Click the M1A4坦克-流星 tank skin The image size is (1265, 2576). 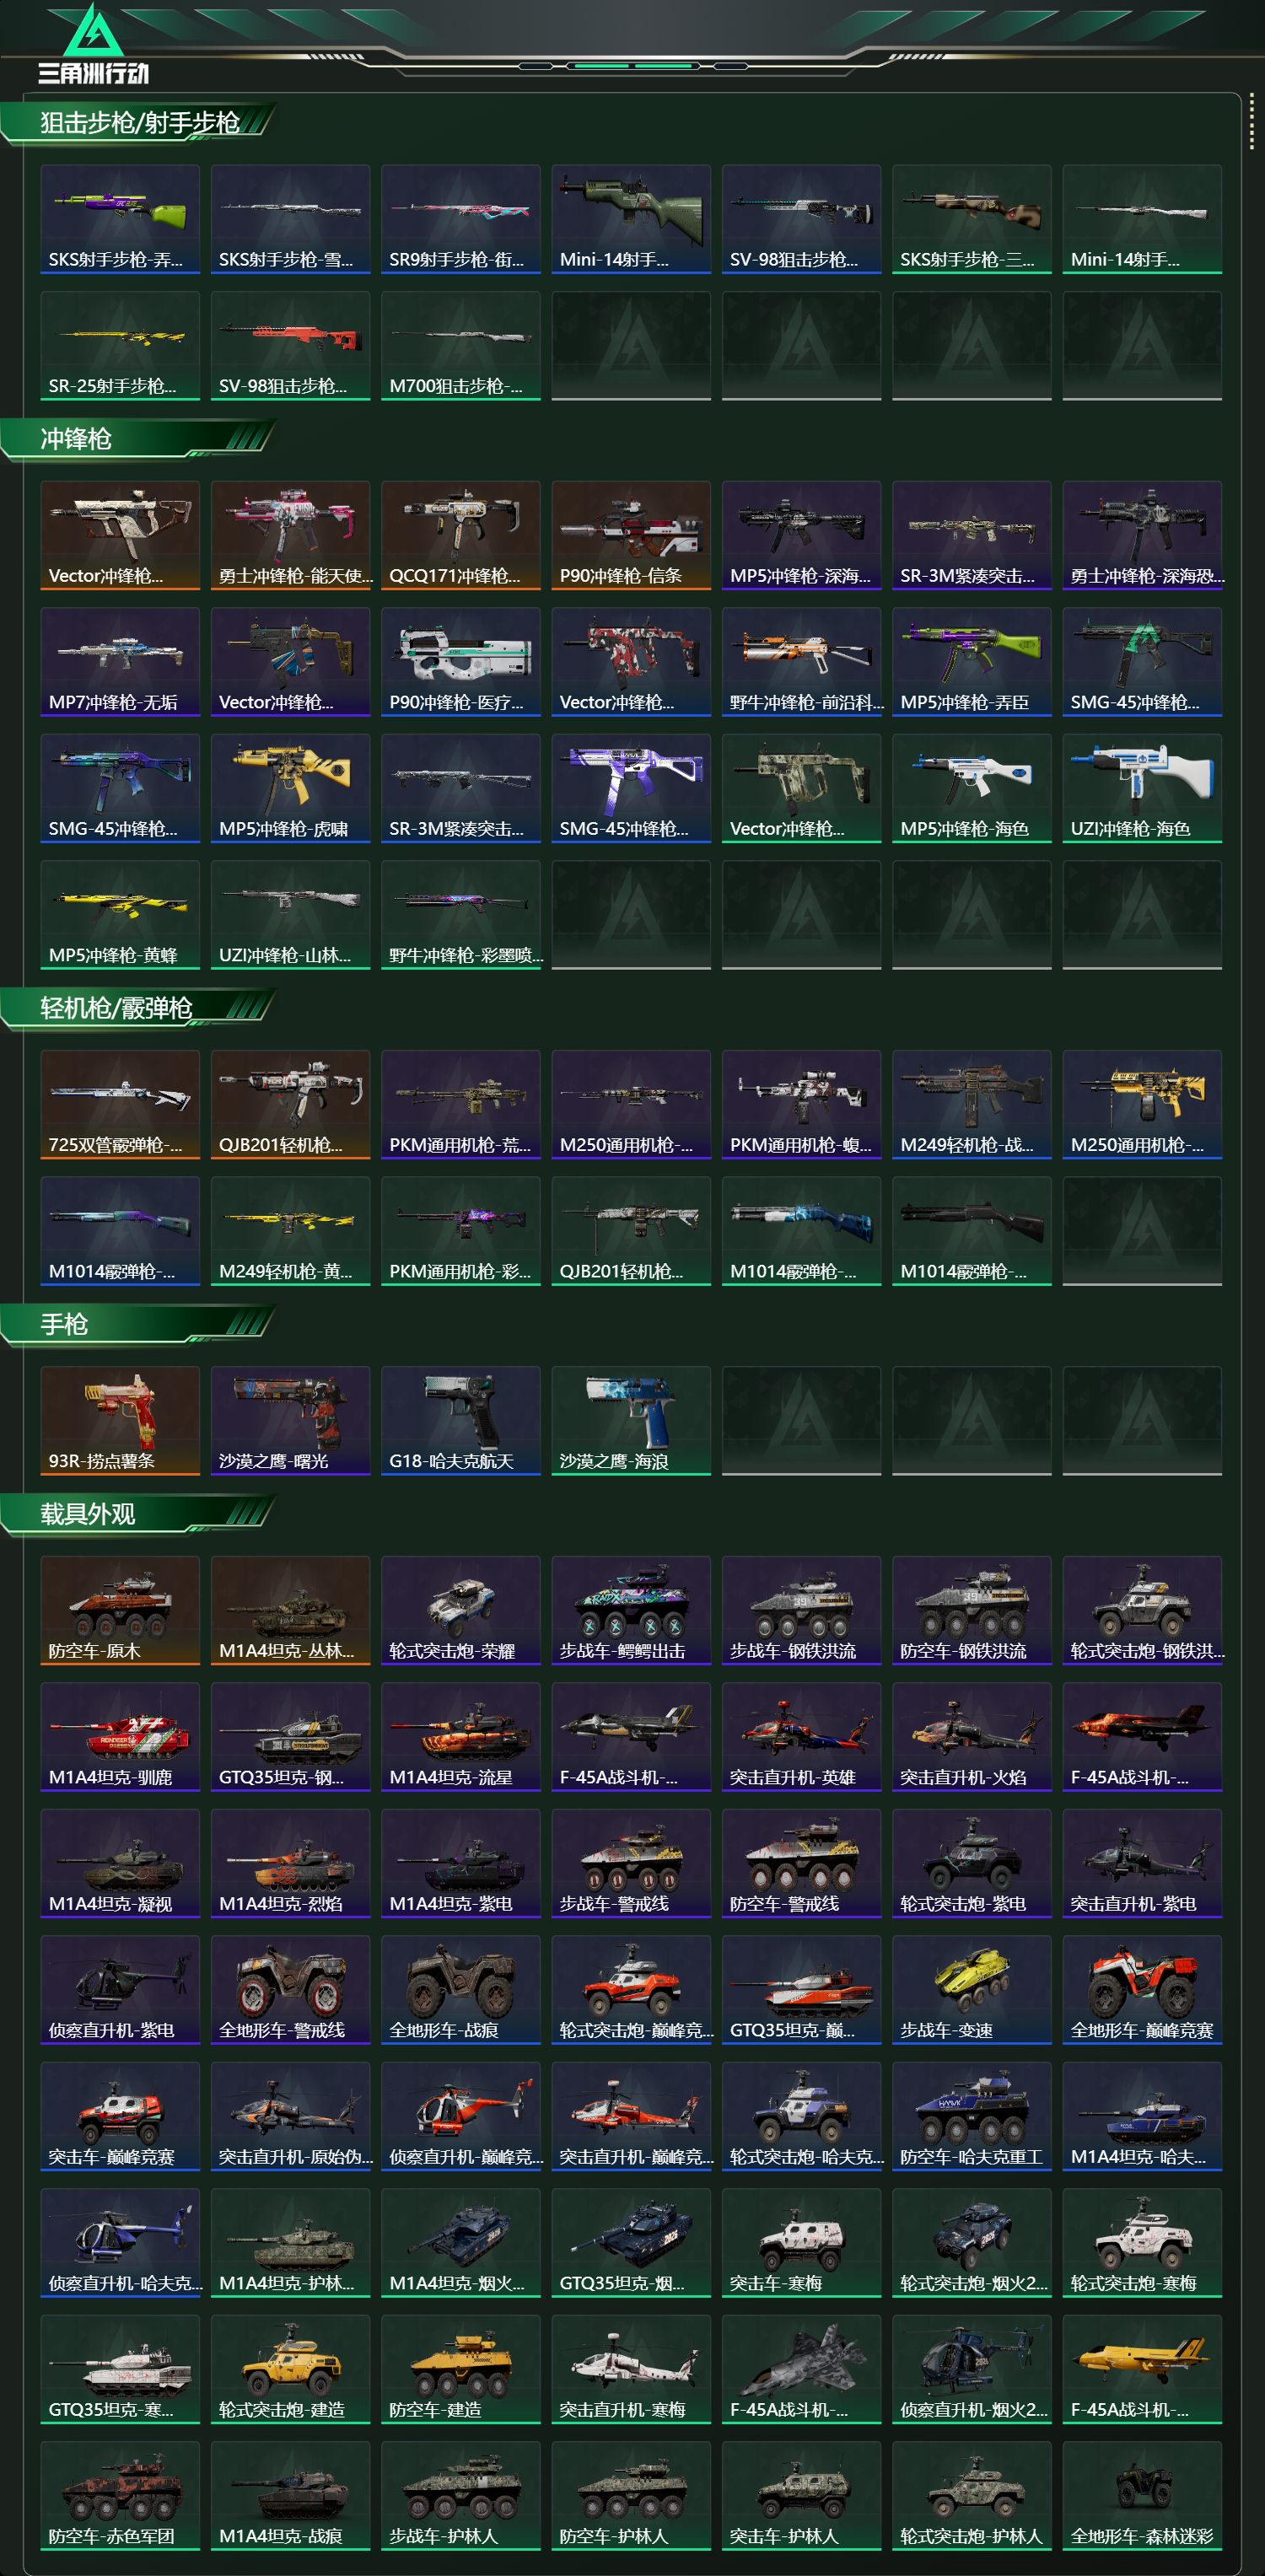pyautogui.click(x=461, y=1737)
